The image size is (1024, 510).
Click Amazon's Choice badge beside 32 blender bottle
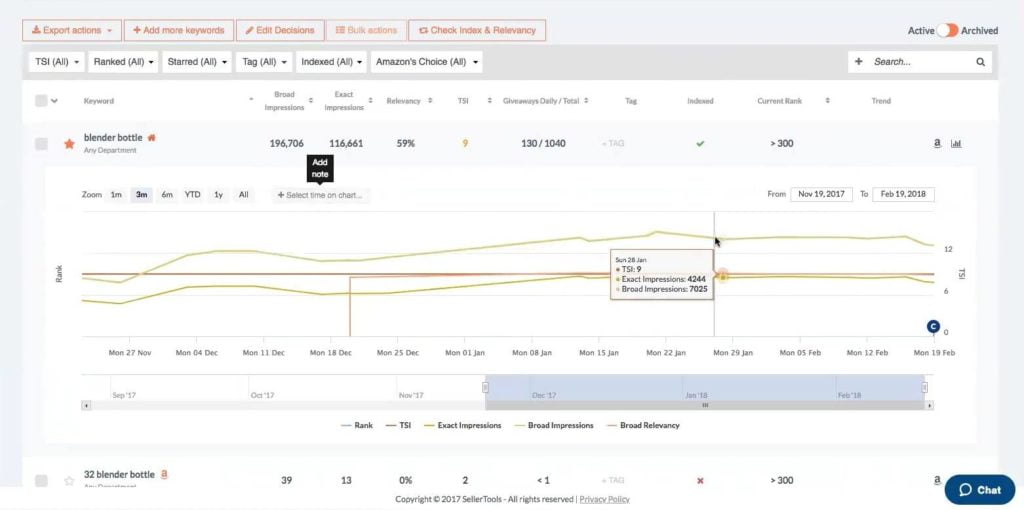pos(165,474)
